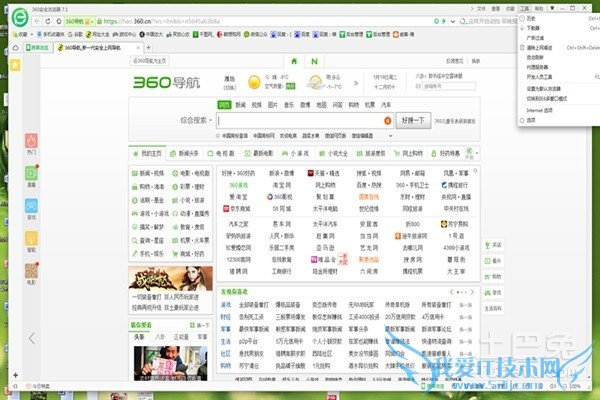Click the green N icon on page header
This screenshot has height=400, width=600.
(x=314, y=61)
